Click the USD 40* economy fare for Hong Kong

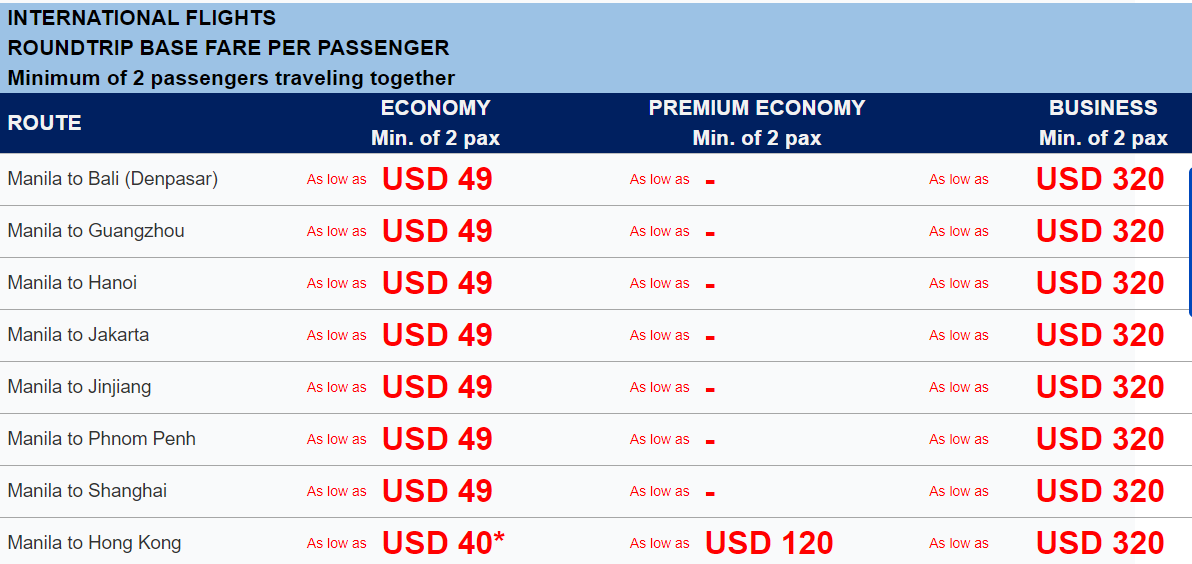[x=443, y=543]
